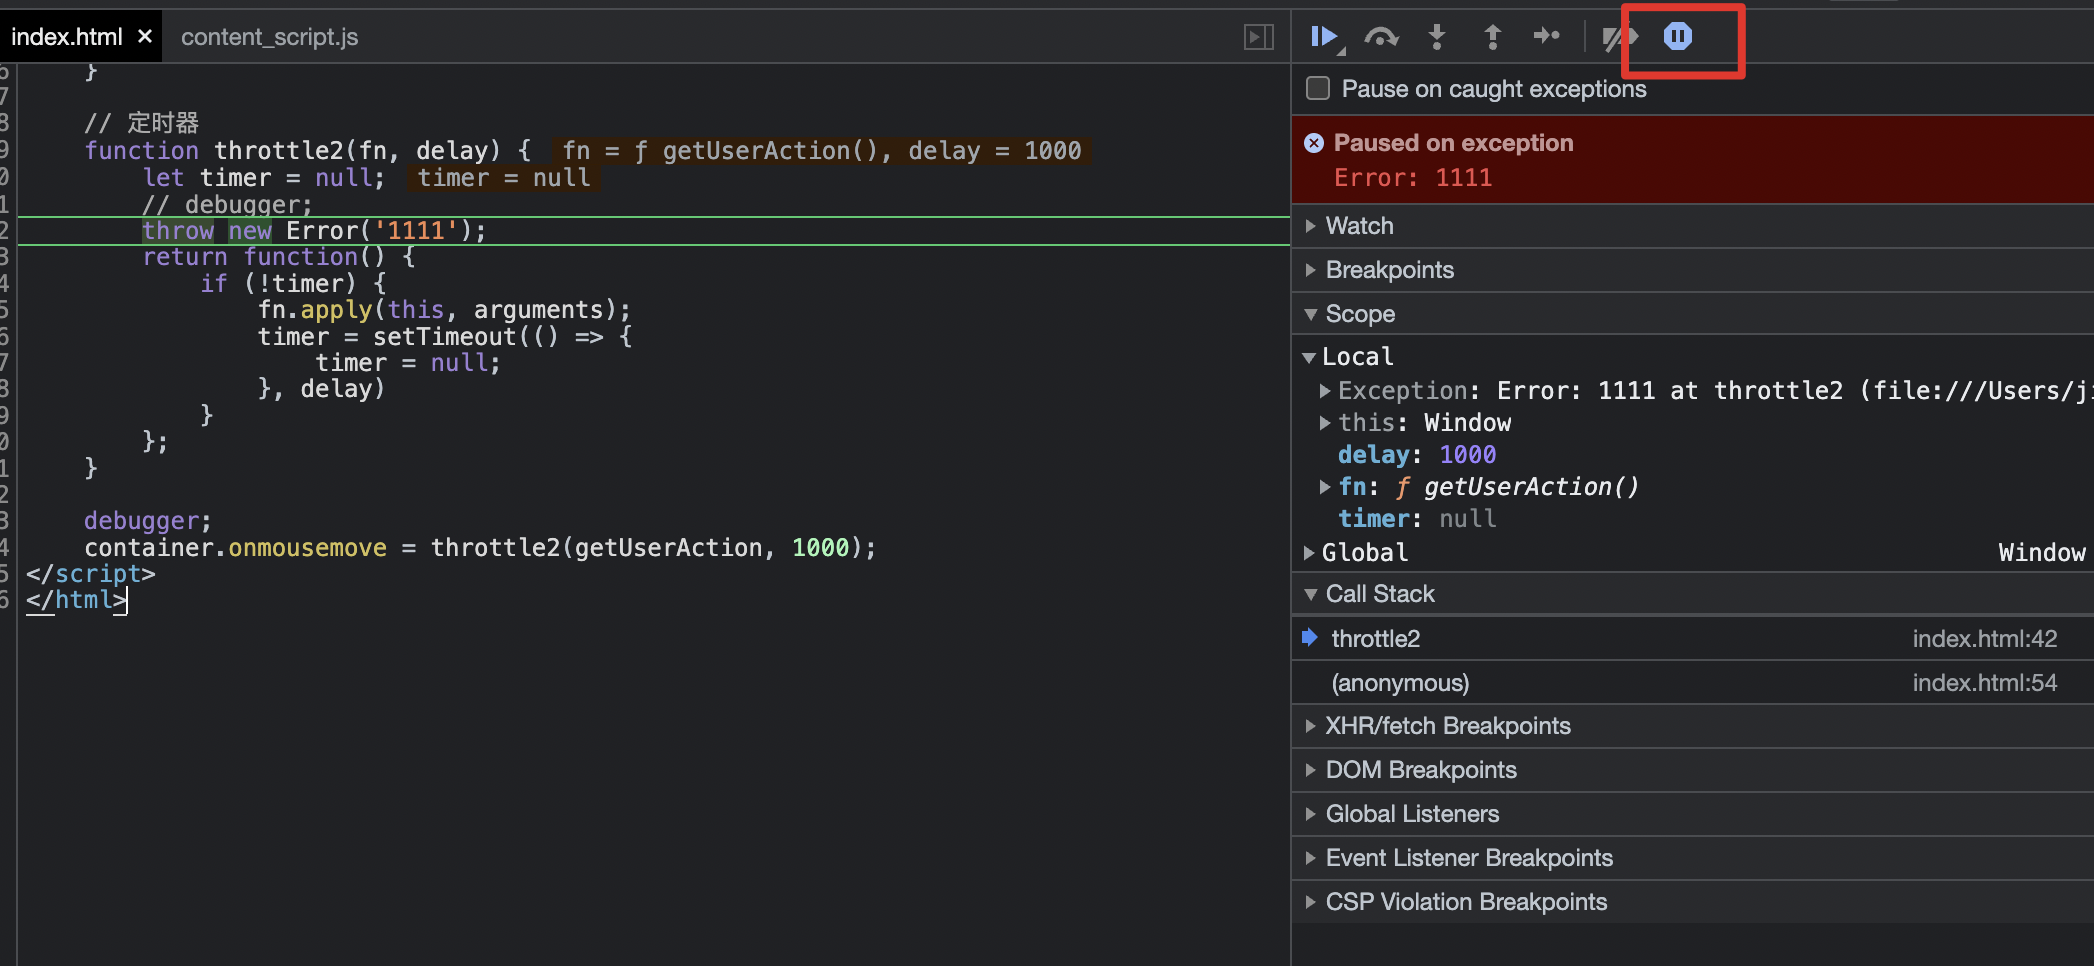This screenshot has width=2094, height=966.
Task: Click the return function() line
Action: [x=279, y=257]
